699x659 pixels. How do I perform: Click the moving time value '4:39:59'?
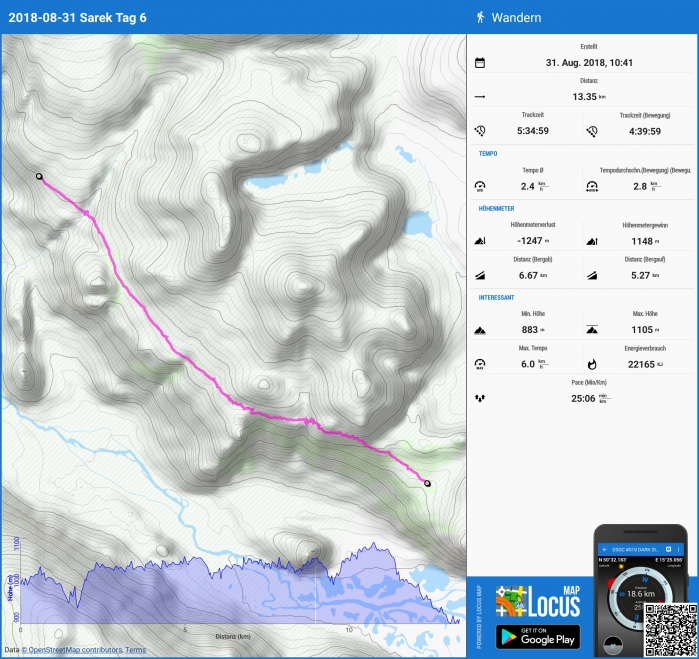coord(645,131)
